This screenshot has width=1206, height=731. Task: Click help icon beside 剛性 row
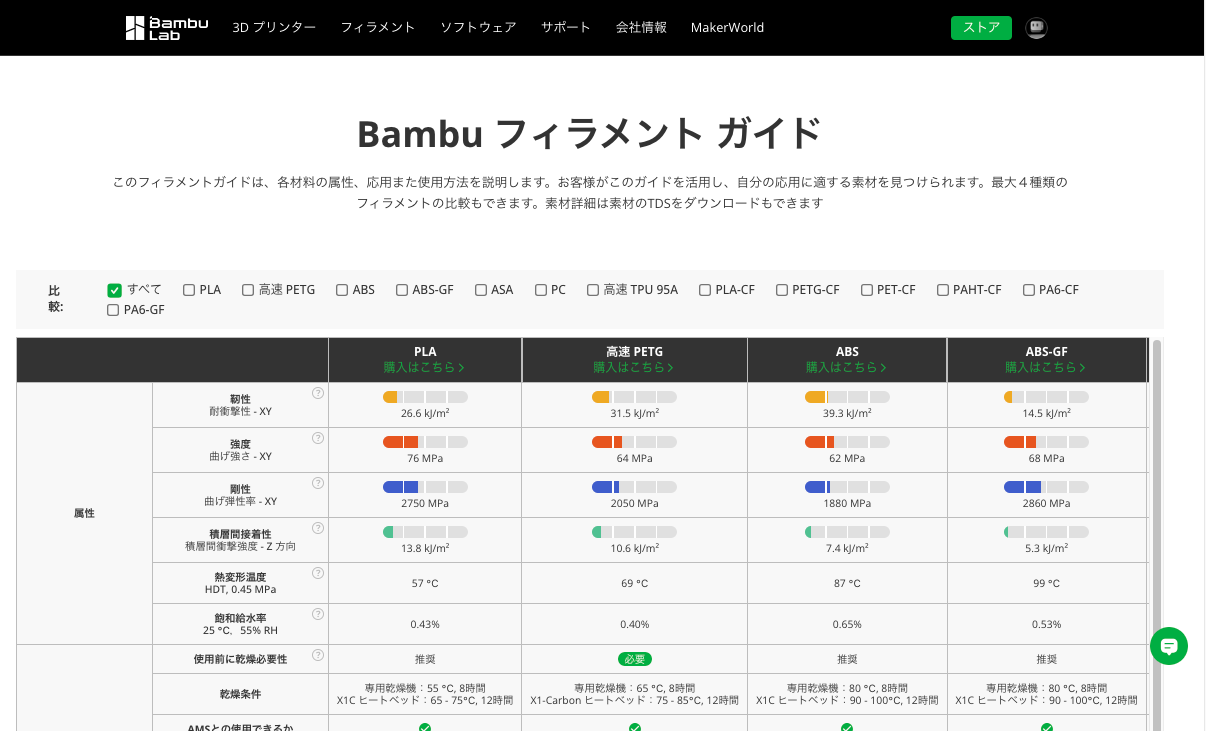(x=318, y=483)
